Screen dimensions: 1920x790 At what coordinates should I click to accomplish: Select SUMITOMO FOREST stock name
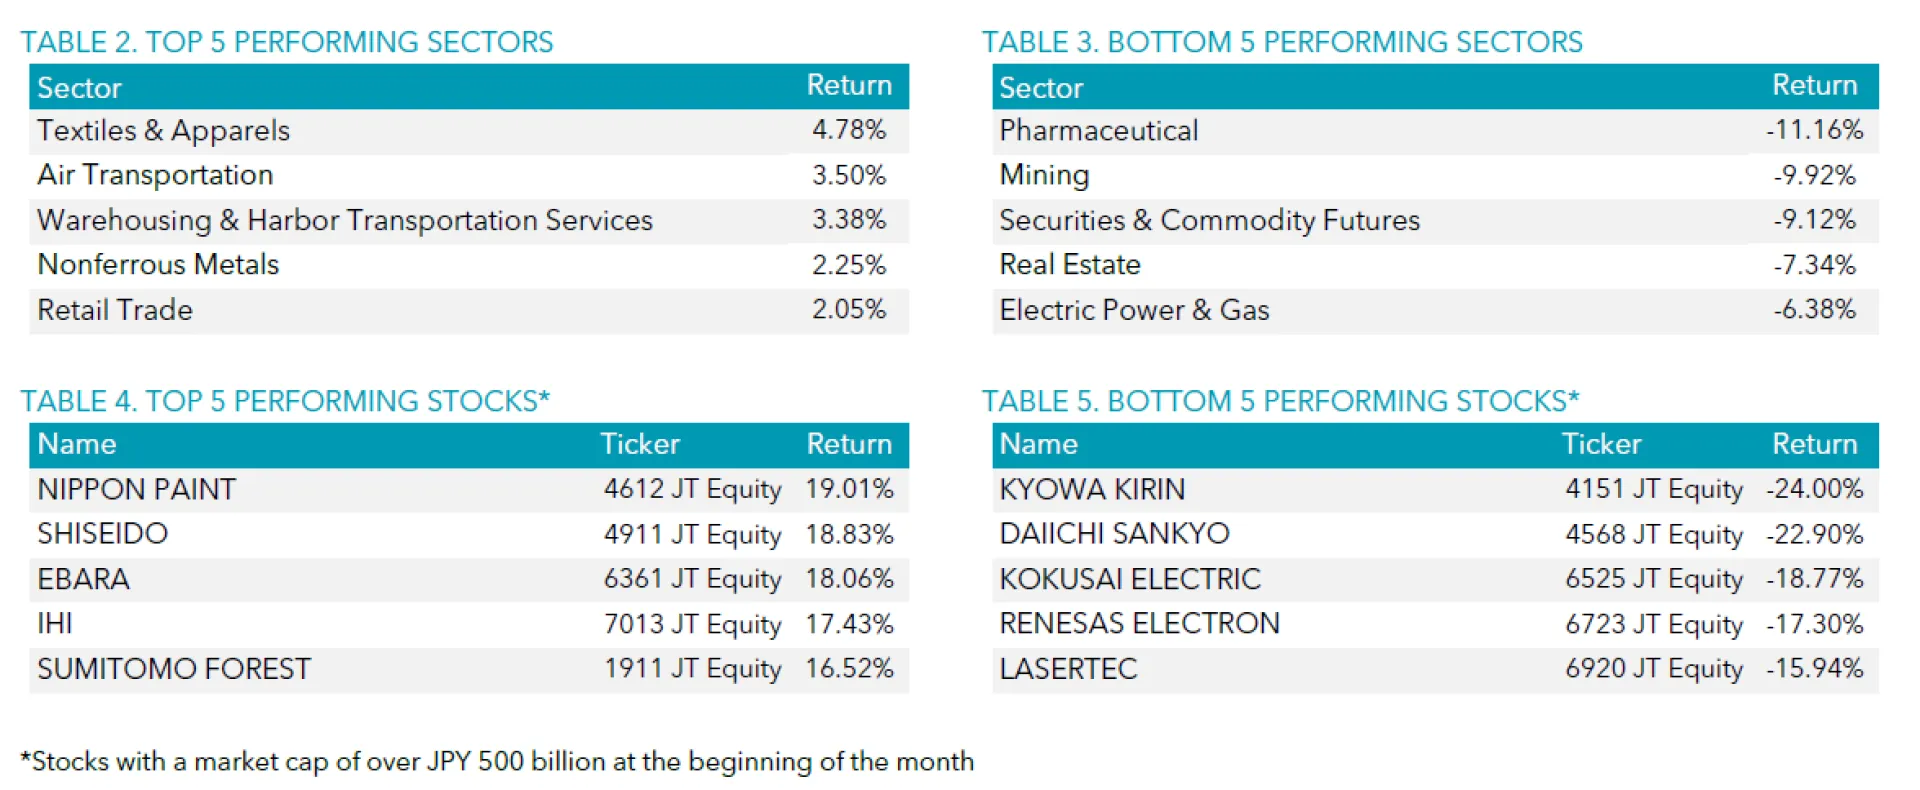point(174,669)
